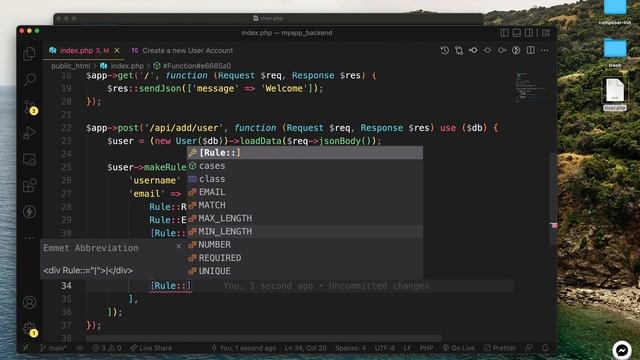Select MATCH constant suggestion

(x=305, y=205)
